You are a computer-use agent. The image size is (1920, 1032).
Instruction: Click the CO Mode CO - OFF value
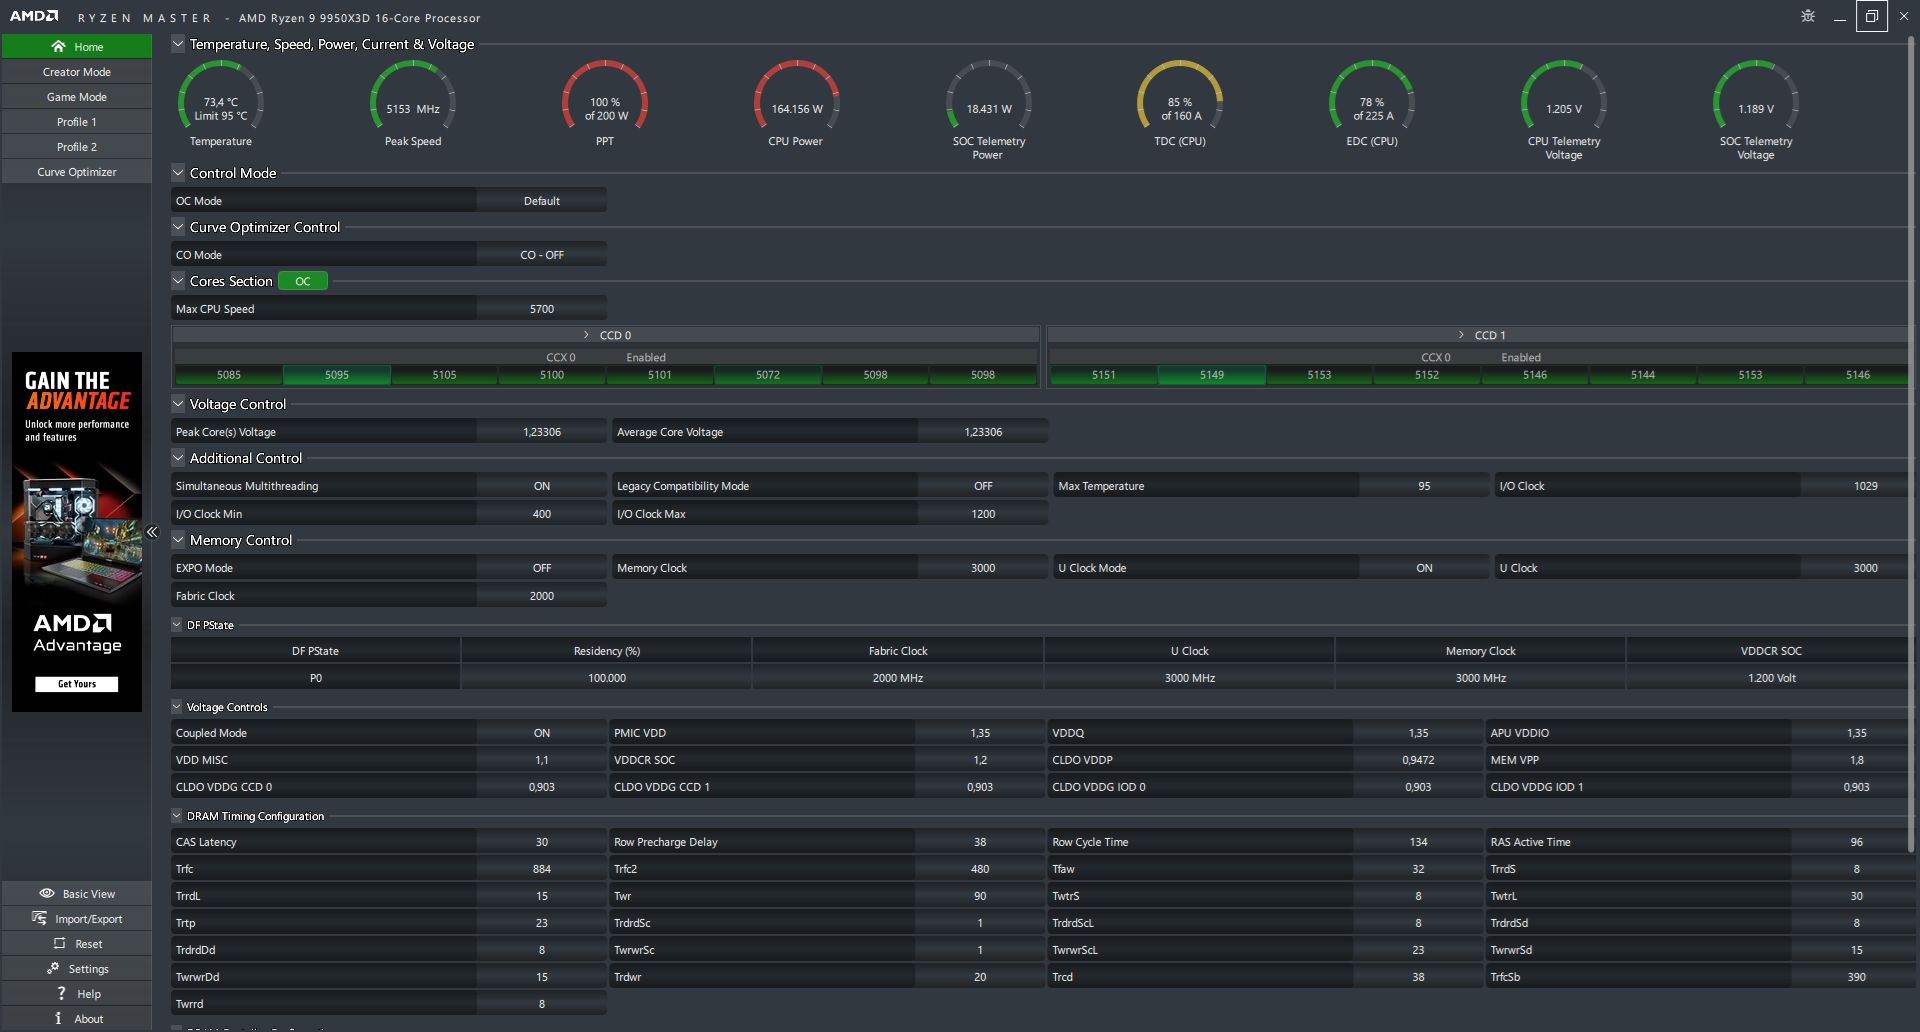pyautogui.click(x=542, y=255)
